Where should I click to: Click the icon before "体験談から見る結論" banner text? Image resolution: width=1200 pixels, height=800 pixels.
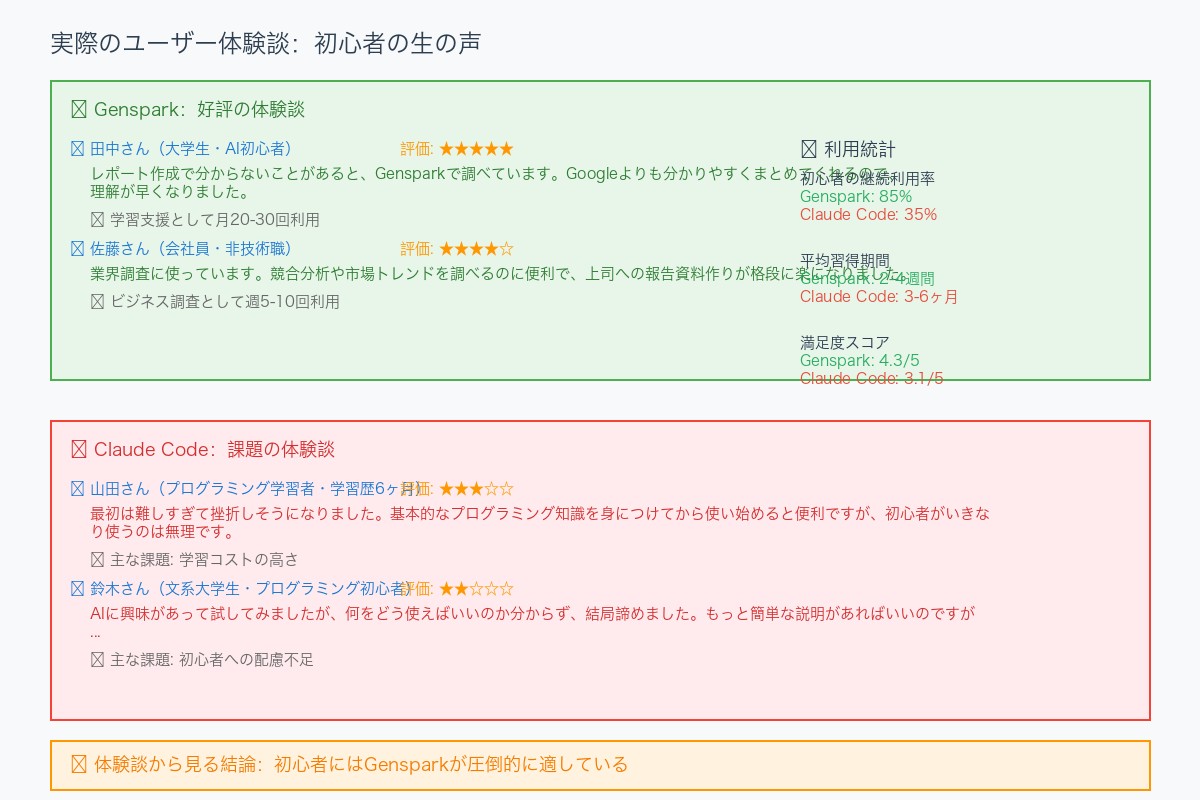79,764
